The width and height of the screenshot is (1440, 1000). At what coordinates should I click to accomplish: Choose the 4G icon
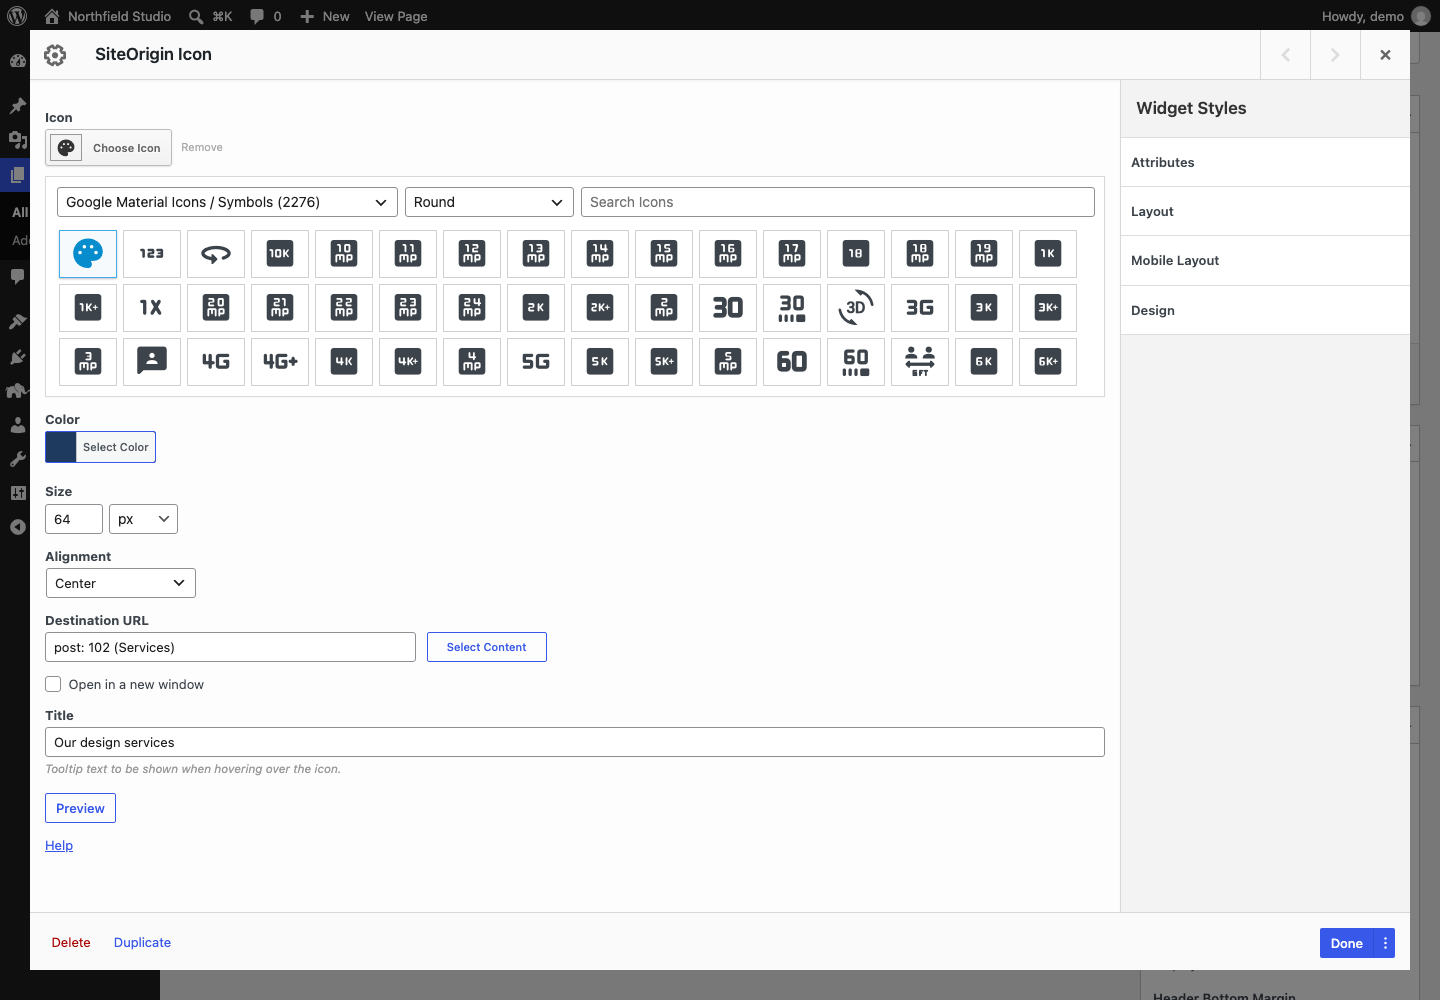[x=216, y=362]
